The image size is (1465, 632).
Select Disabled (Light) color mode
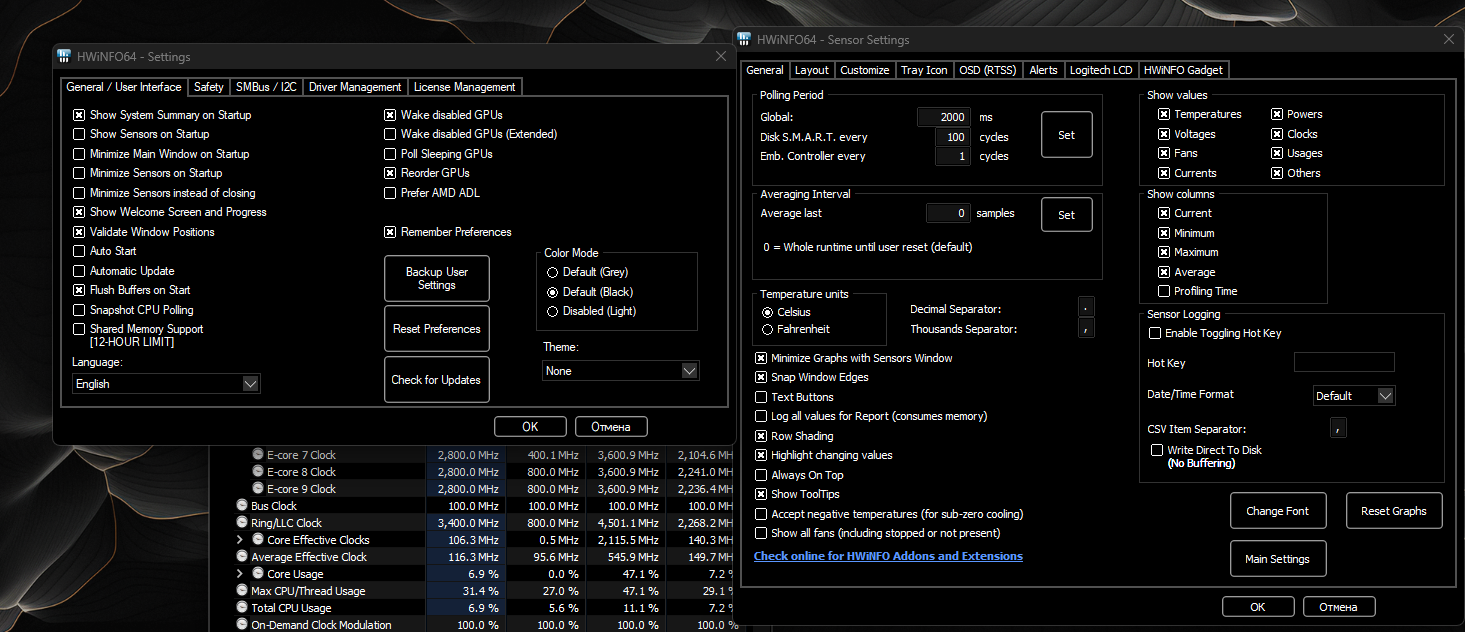(551, 311)
